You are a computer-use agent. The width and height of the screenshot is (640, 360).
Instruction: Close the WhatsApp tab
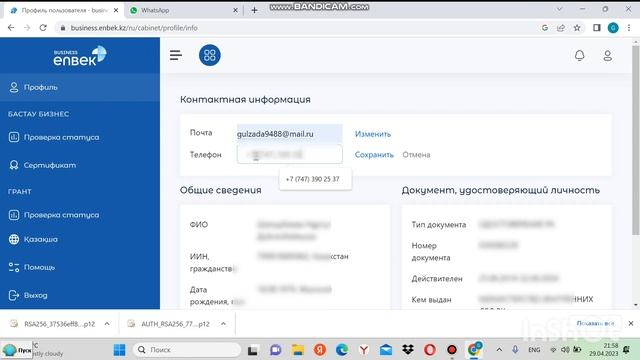[x=235, y=10]
